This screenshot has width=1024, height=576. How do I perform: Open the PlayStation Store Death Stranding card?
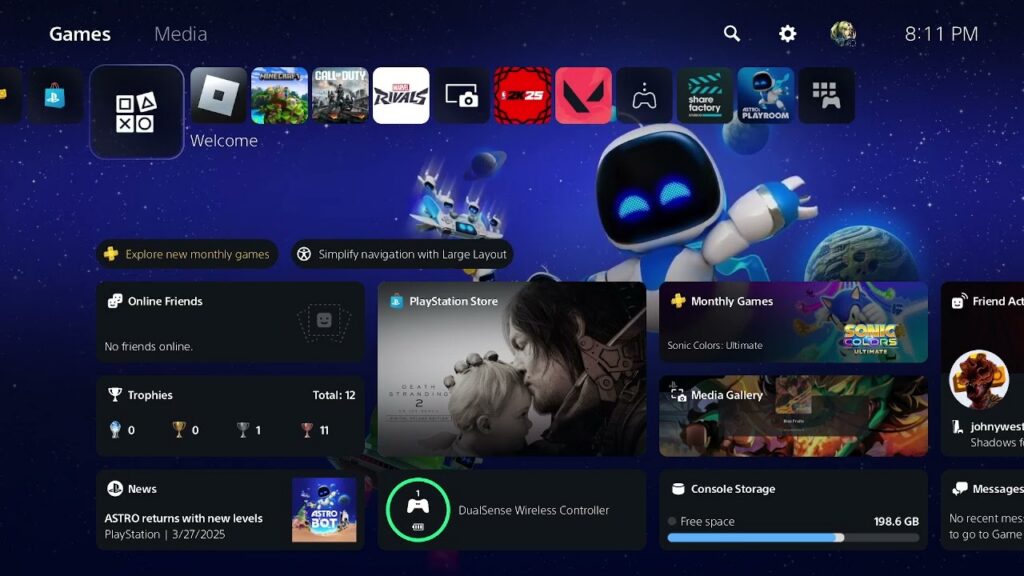click(x=512, y=369)
